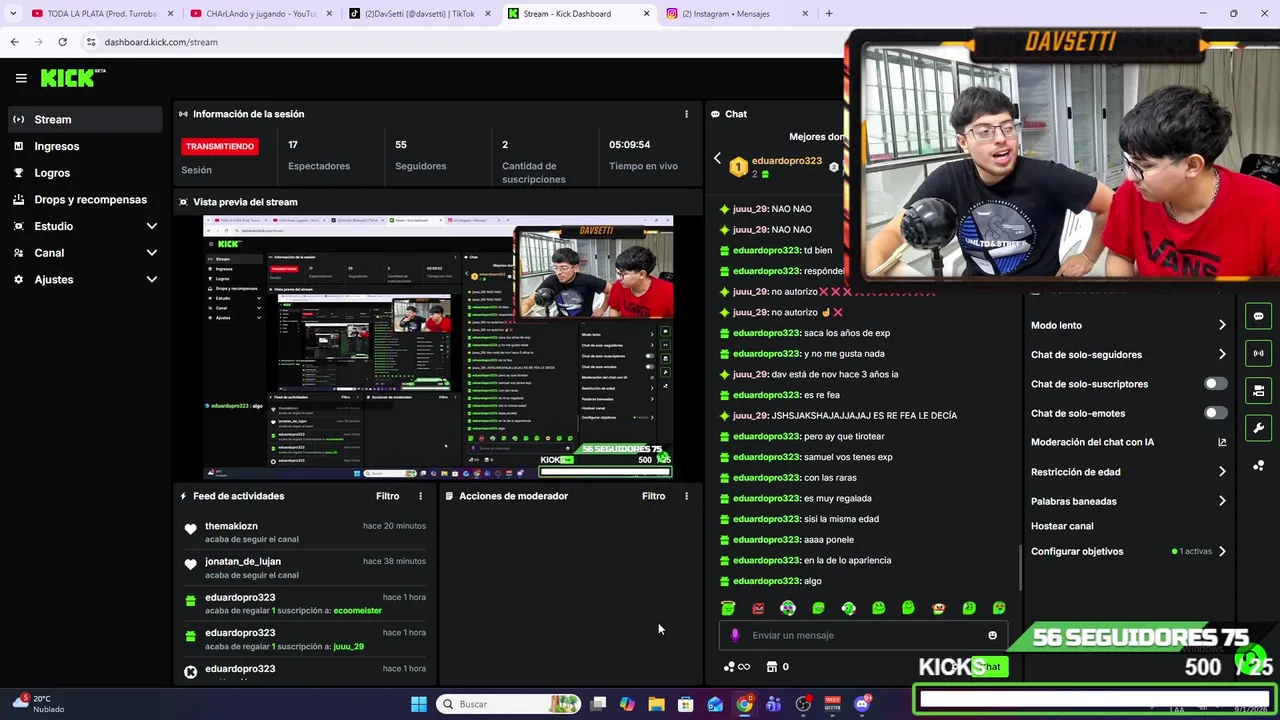Viewport: 1280px width, 720px height.
Task: Open the emoji picker in message box
Action: (x=992, y=635)
